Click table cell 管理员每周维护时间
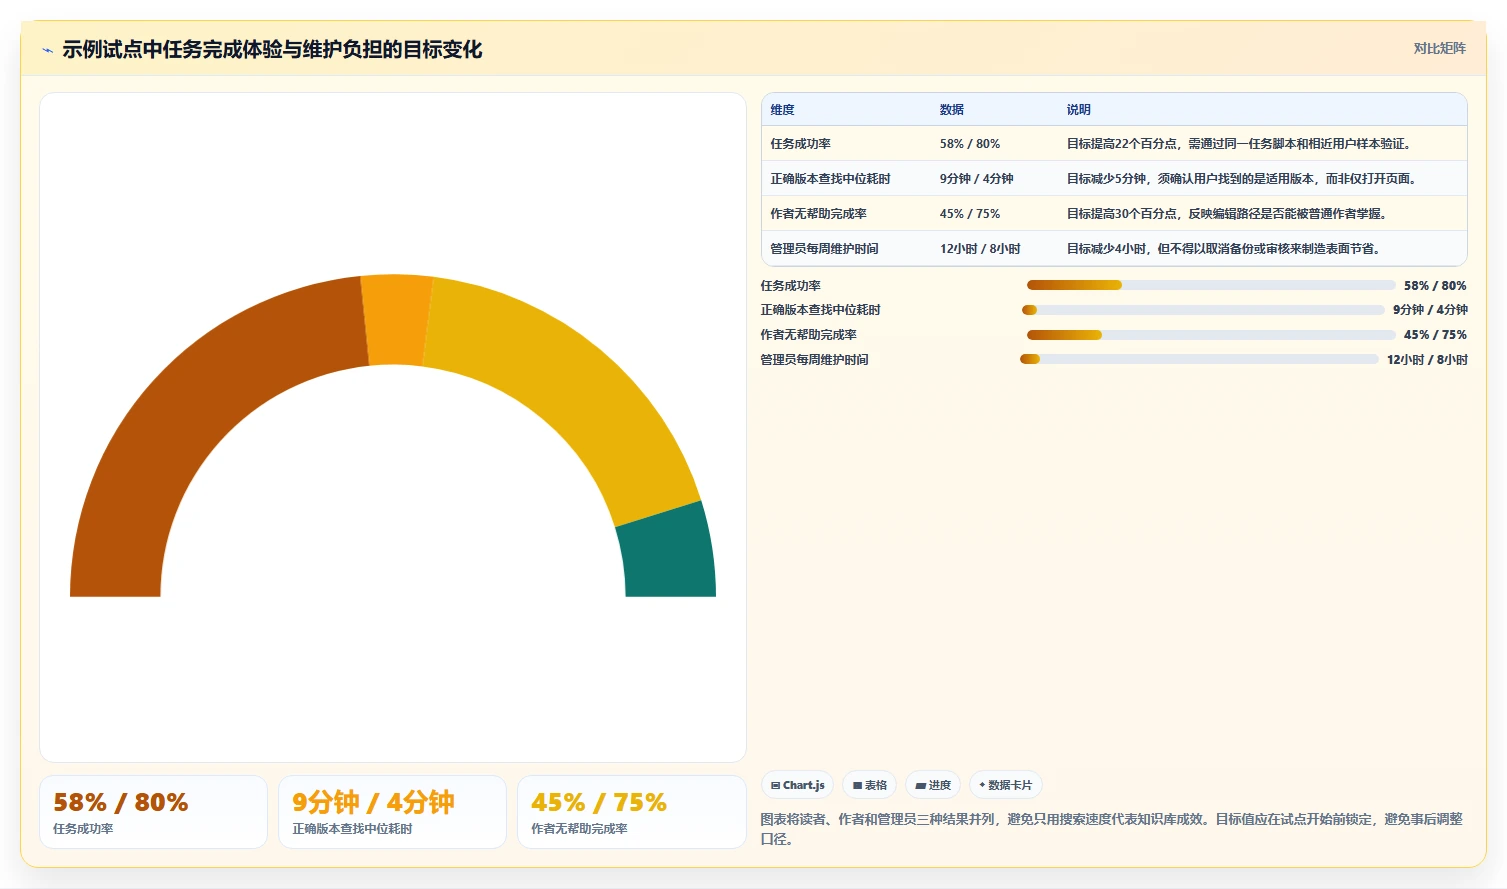1507x889 pixels. [824, 249]
